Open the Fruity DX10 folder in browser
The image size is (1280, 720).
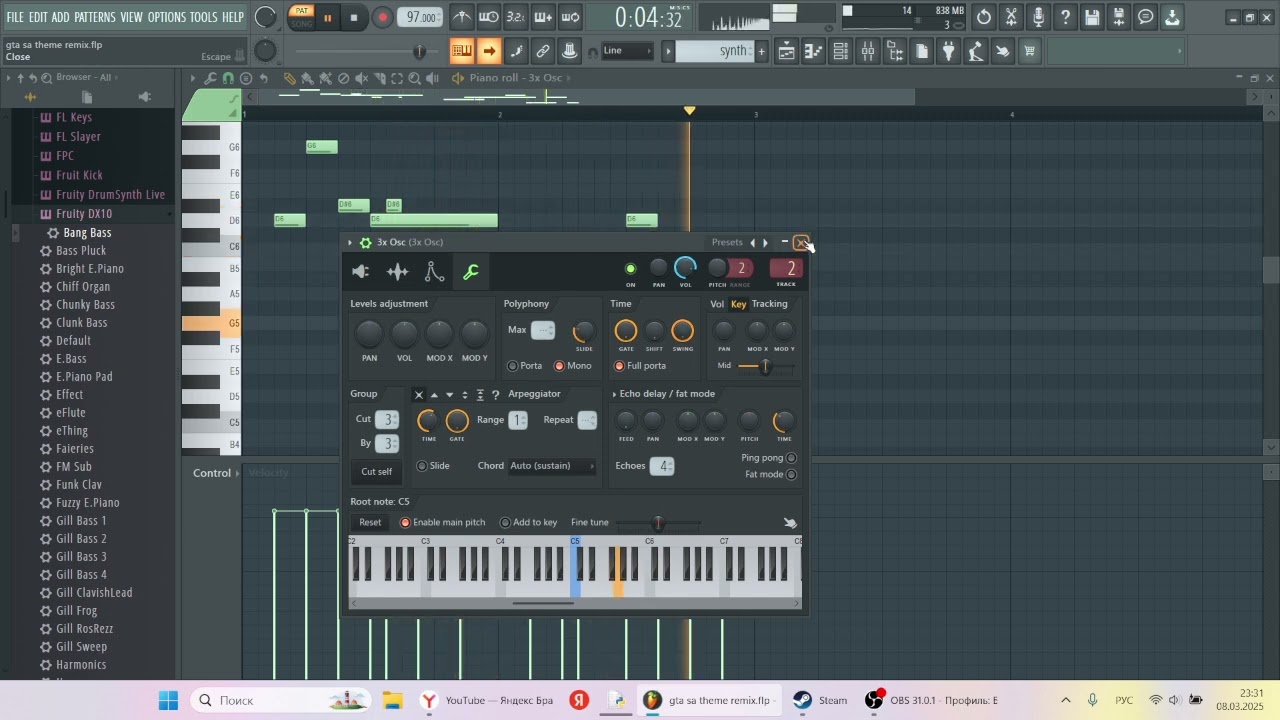pyautogui.click(x=84, y=214)
